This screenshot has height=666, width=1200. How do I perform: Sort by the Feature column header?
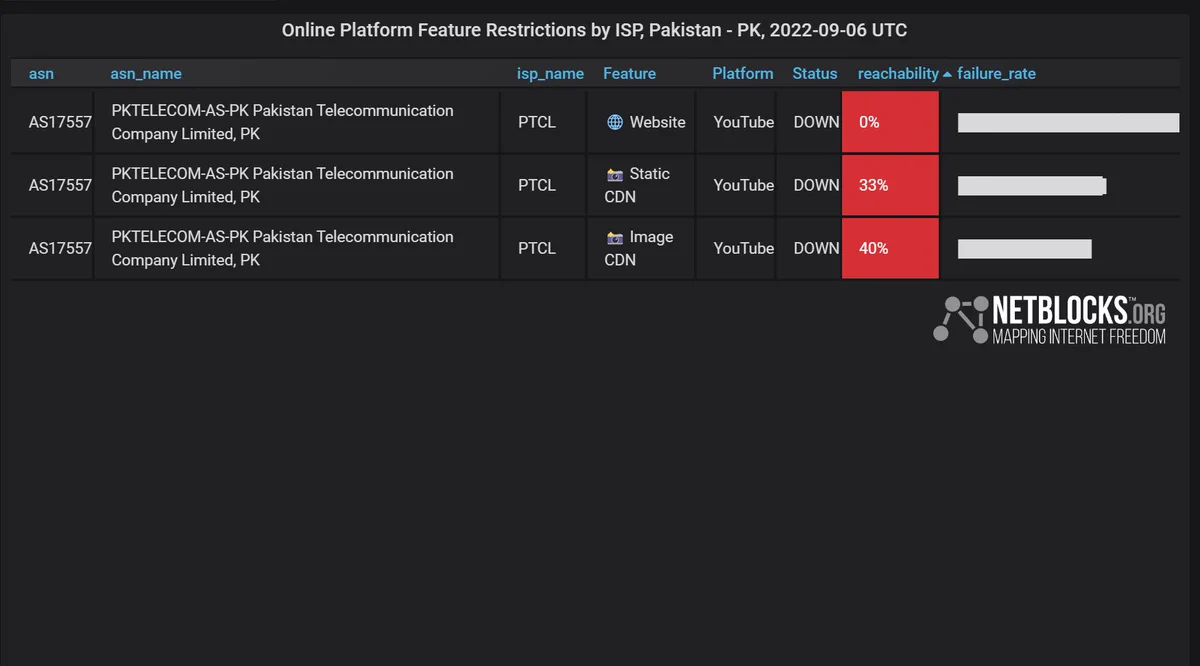630,73
